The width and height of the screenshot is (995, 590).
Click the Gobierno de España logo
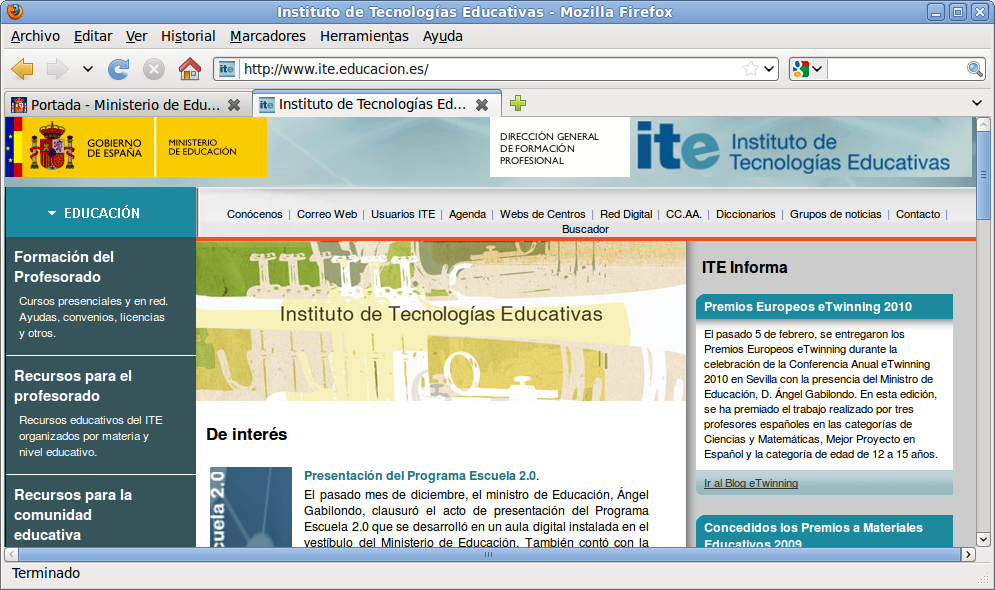pyautogui.click(x=80, y=147)
